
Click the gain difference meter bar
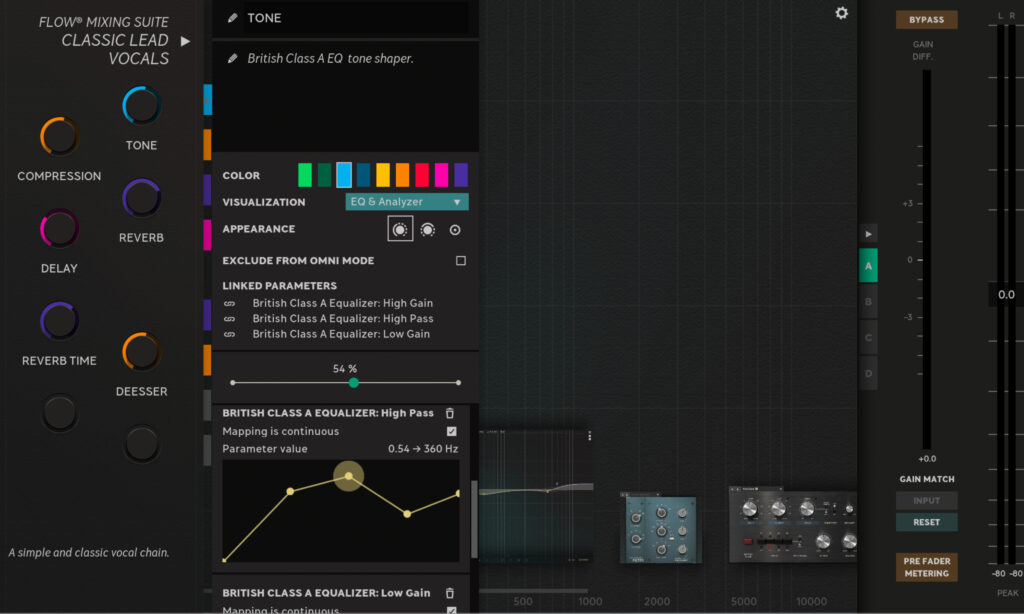(926, 259)
